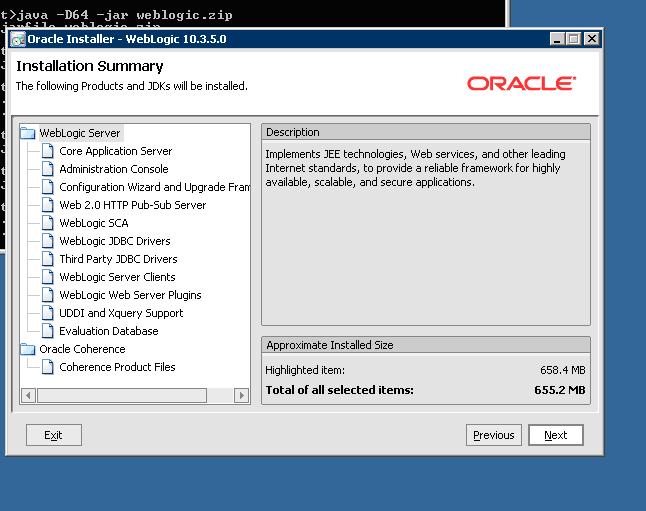Screen dimensions: 646x511
Task: Click the Oracle logo
Action: pyautogui.click(x=521, y=83)
